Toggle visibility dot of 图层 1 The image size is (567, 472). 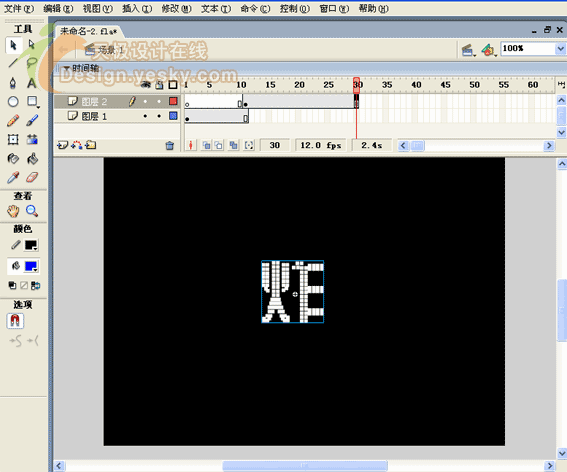(145, 116)
